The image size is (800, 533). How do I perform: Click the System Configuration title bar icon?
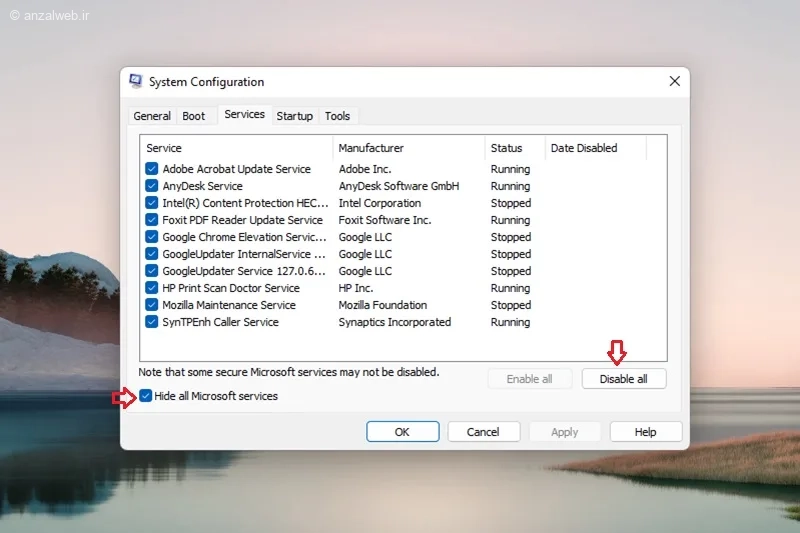[x=135, y=82]
